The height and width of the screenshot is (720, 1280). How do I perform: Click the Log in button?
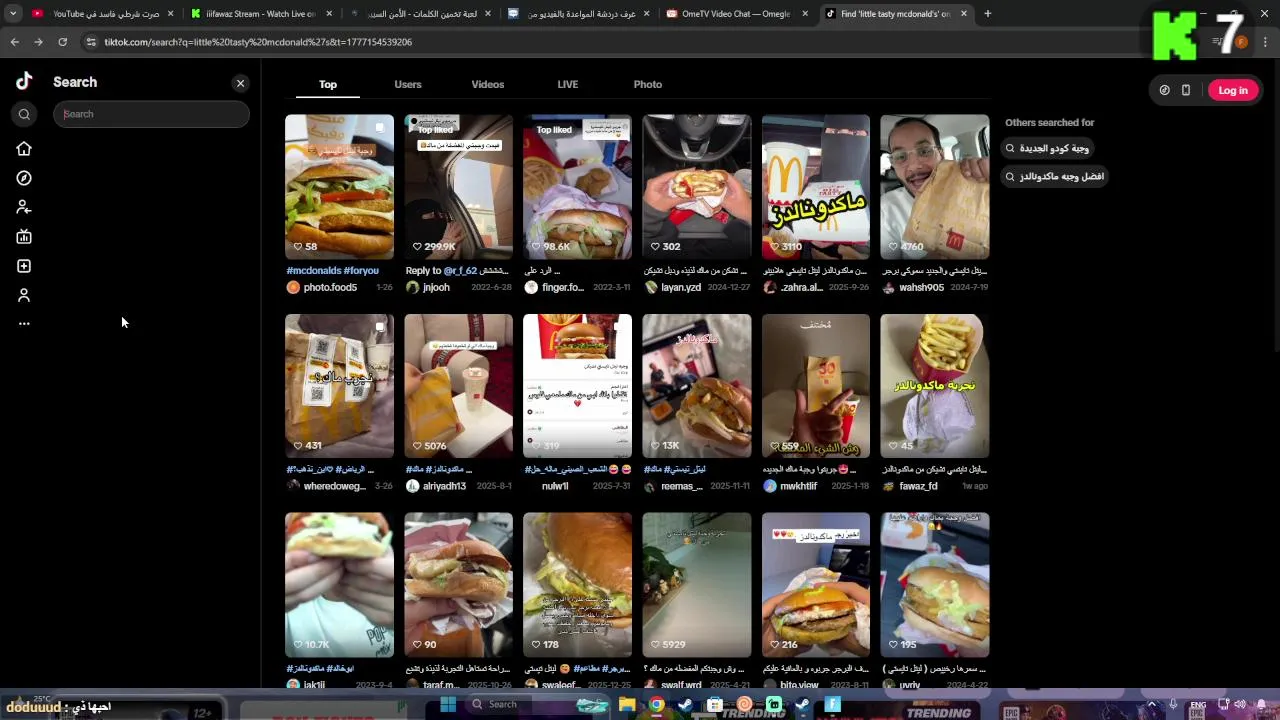(1233, 90)
